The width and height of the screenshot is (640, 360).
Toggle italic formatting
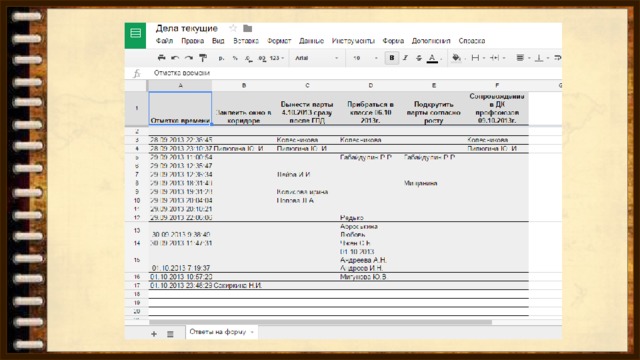point(405,58)
